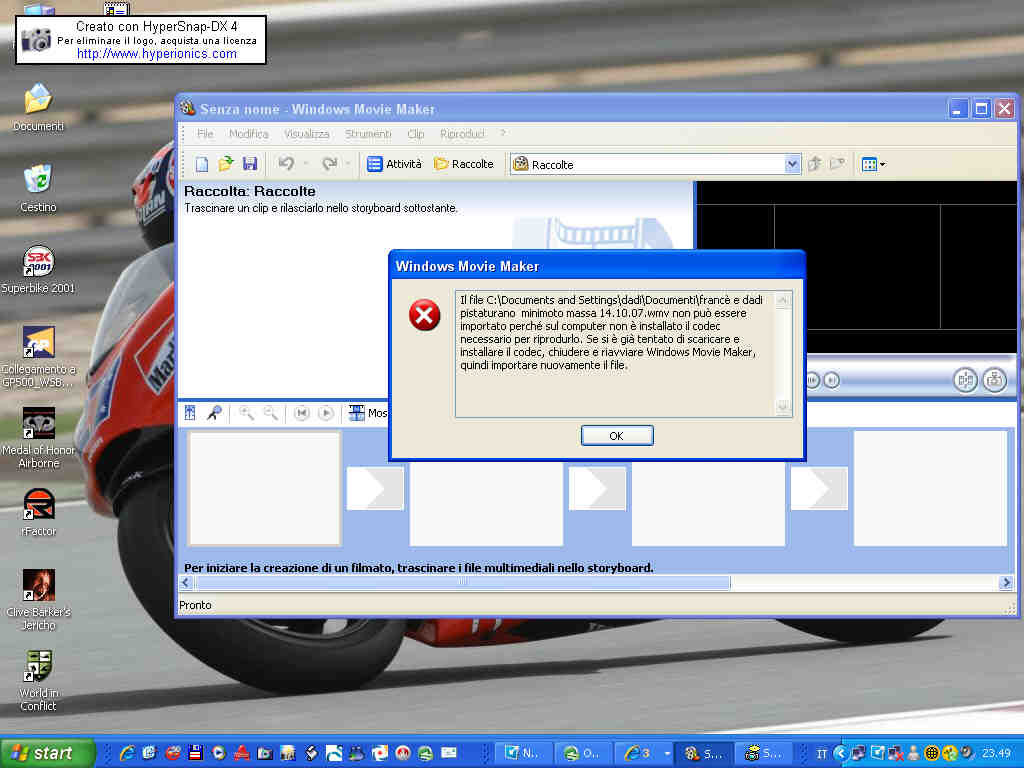
Task: Open the File menu
Action: [205, 134]
